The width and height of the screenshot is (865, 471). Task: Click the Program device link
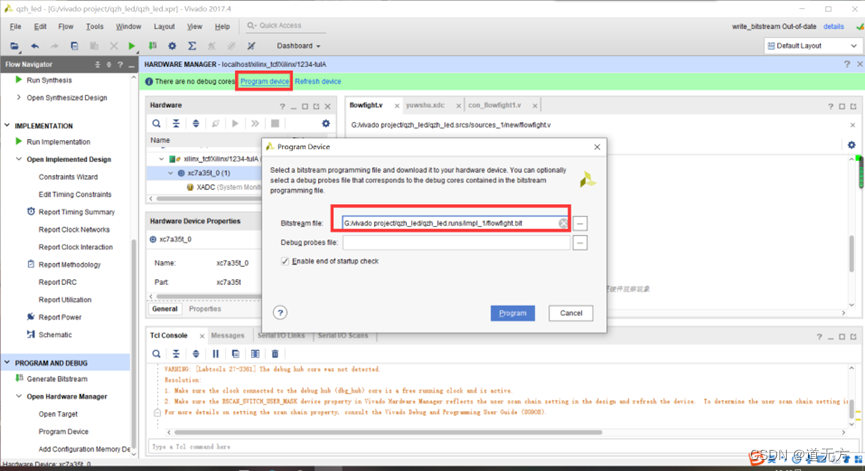264,82
